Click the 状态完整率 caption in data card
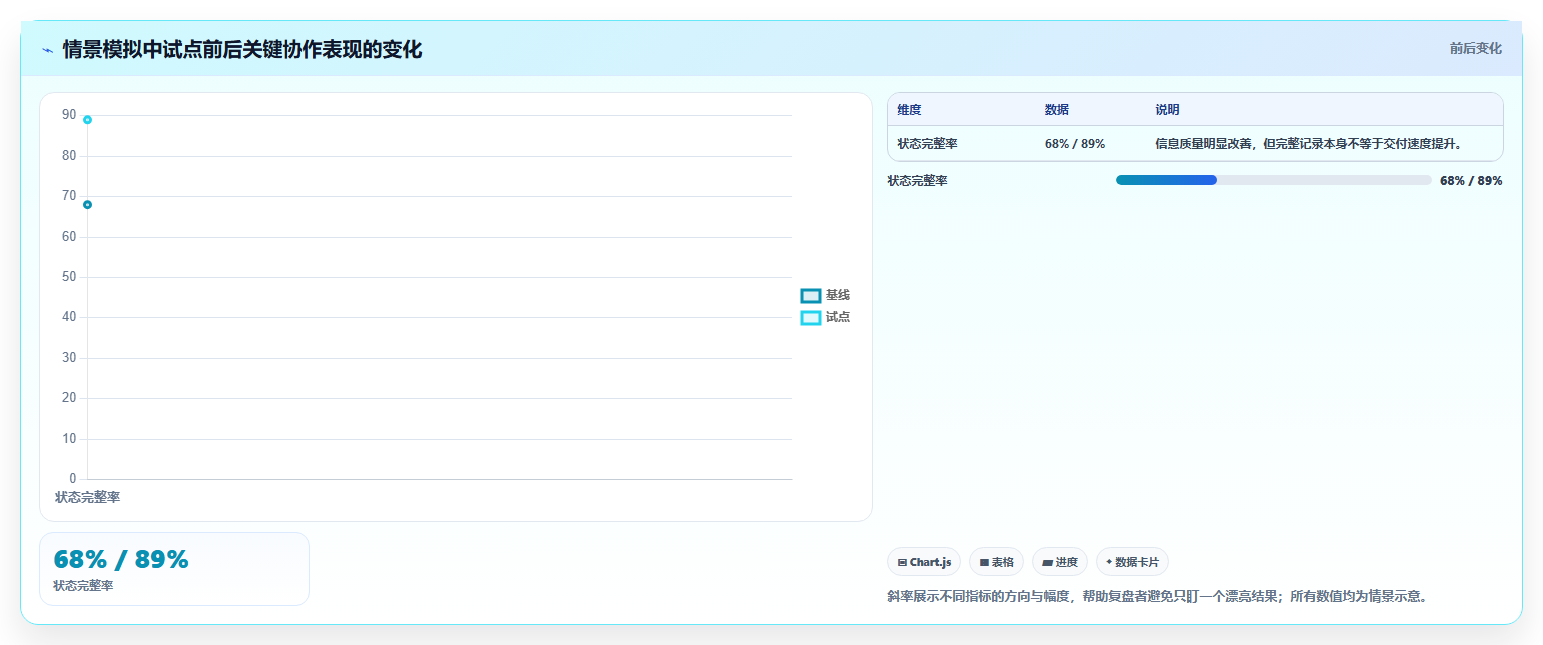The image size is (1543, 645). [x=83, y=586]
